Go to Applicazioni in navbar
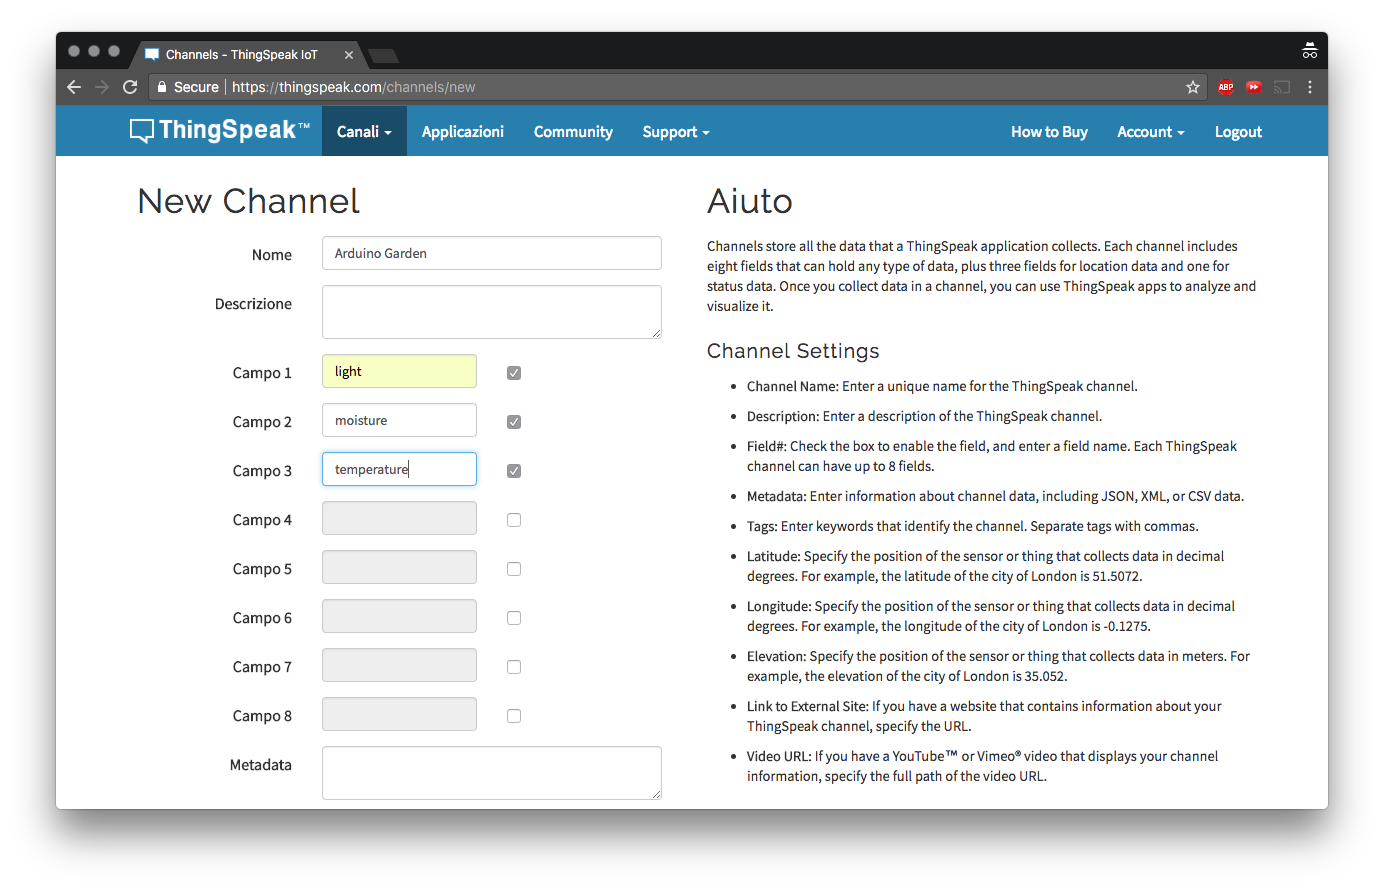This screenshot has height=889, width=1384. pyautogui.click(x=462, y=132)
